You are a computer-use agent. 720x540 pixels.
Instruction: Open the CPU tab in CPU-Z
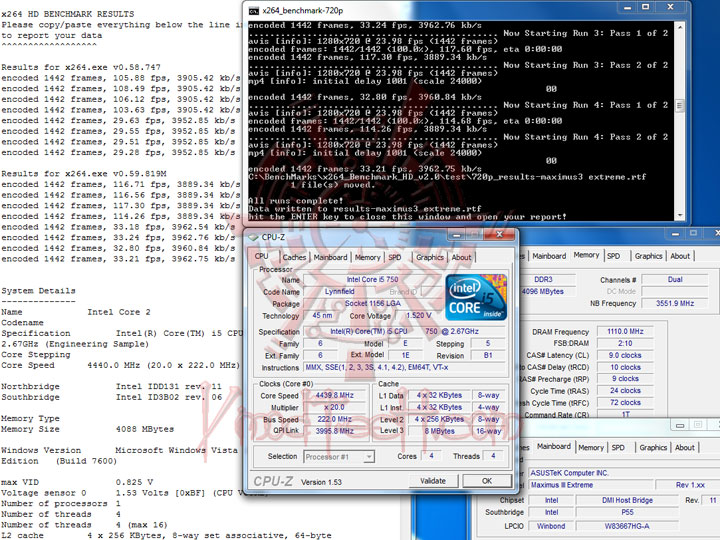tap(262, 256)
